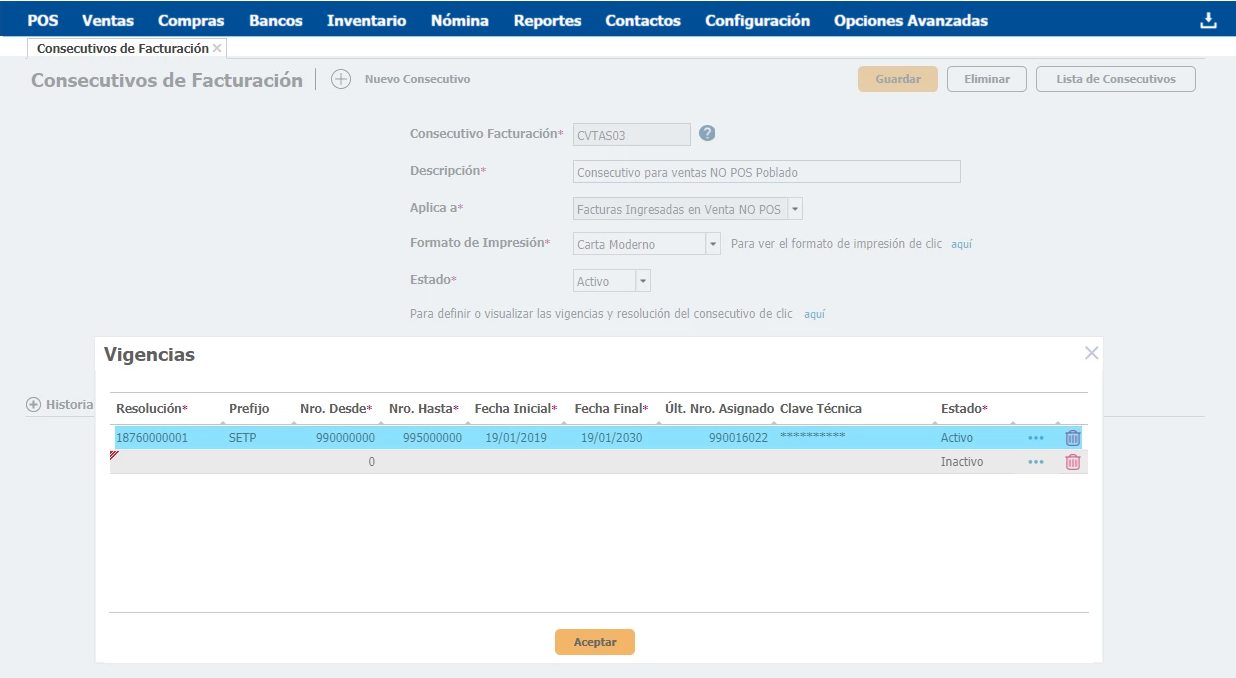Click the Descripción text field
Screen dimensions: 1236x678
click(x=766, y=172)
